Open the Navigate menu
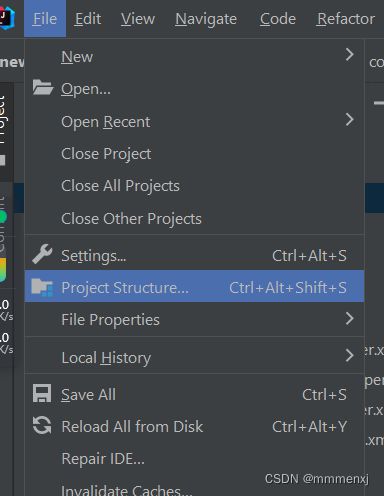Screen dimensions: 384x496 (x=206, y=19)
